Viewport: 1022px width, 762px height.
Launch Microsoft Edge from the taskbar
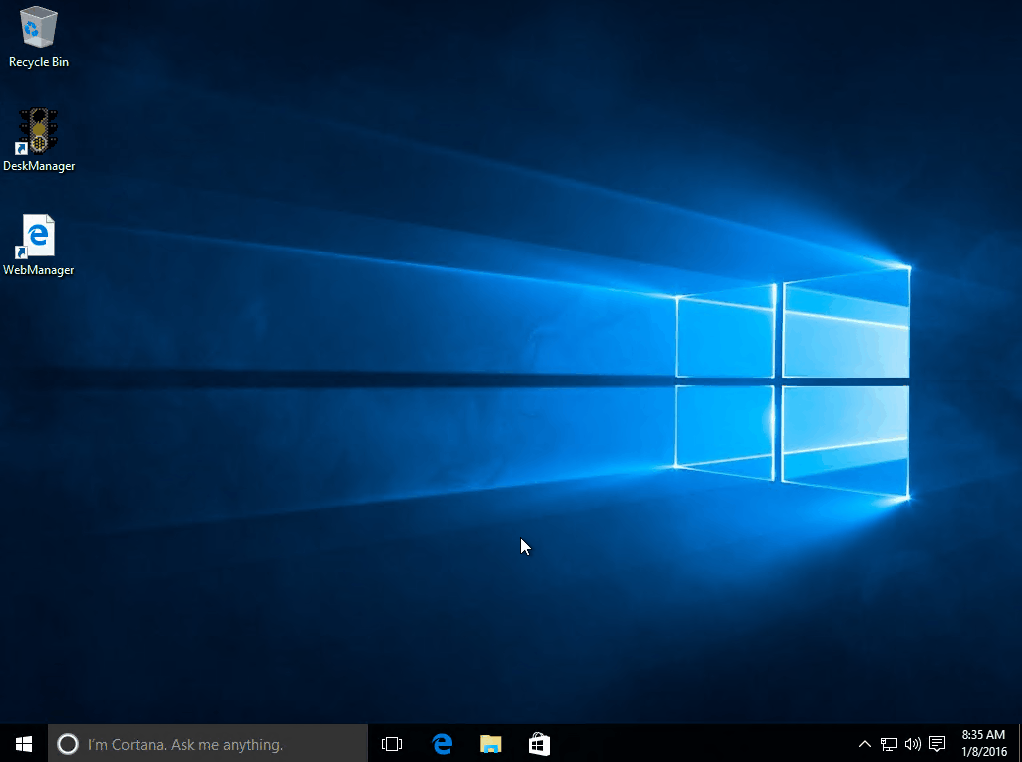pyautogui.click(x=442, y=744)
